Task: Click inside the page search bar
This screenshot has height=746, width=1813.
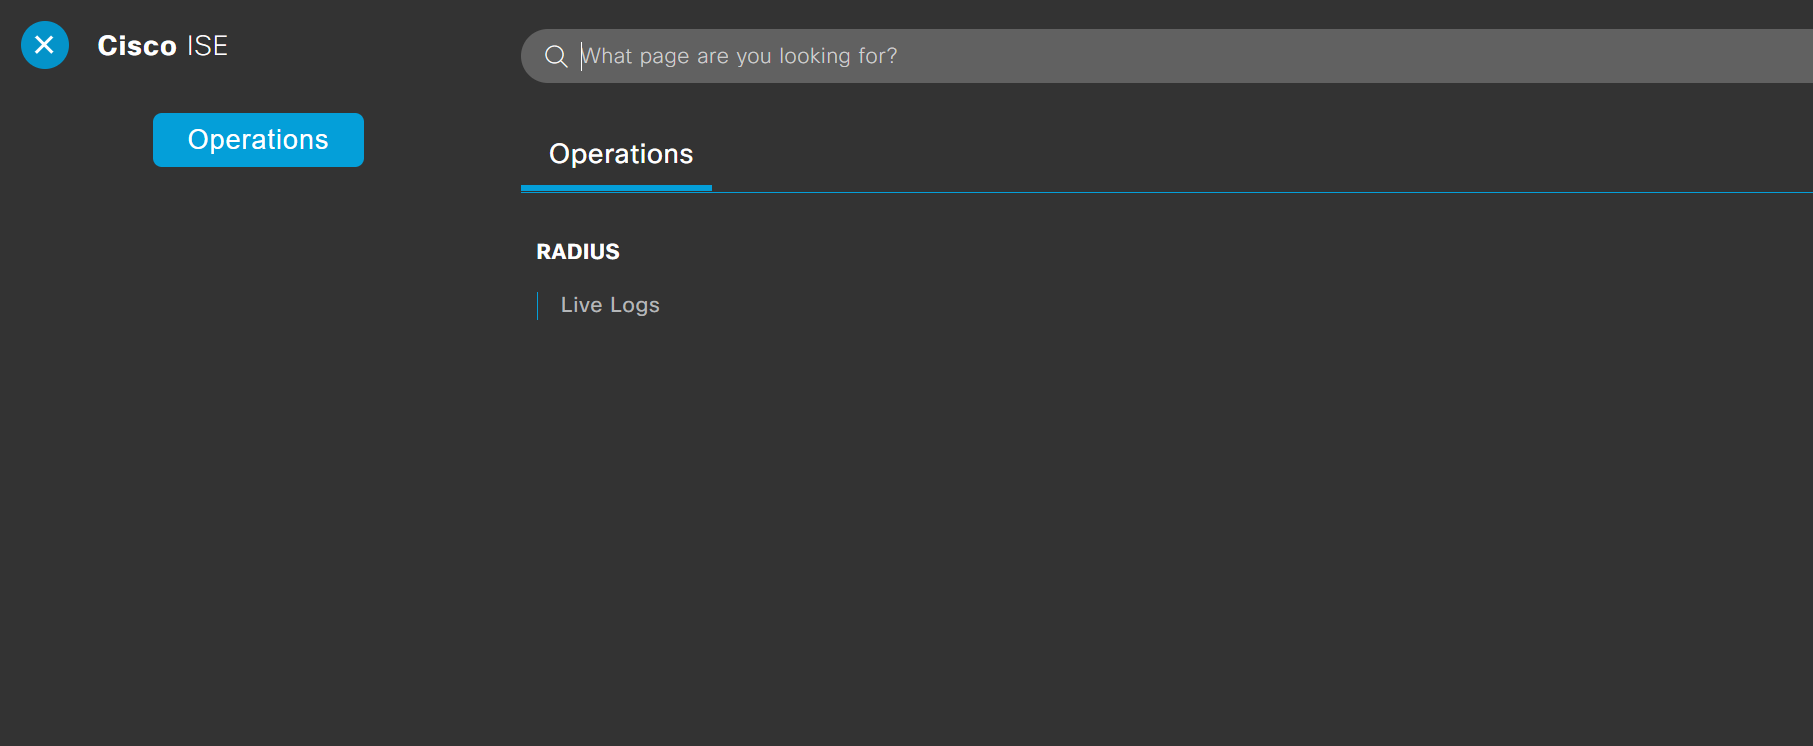Action: tap(1100, 56)
